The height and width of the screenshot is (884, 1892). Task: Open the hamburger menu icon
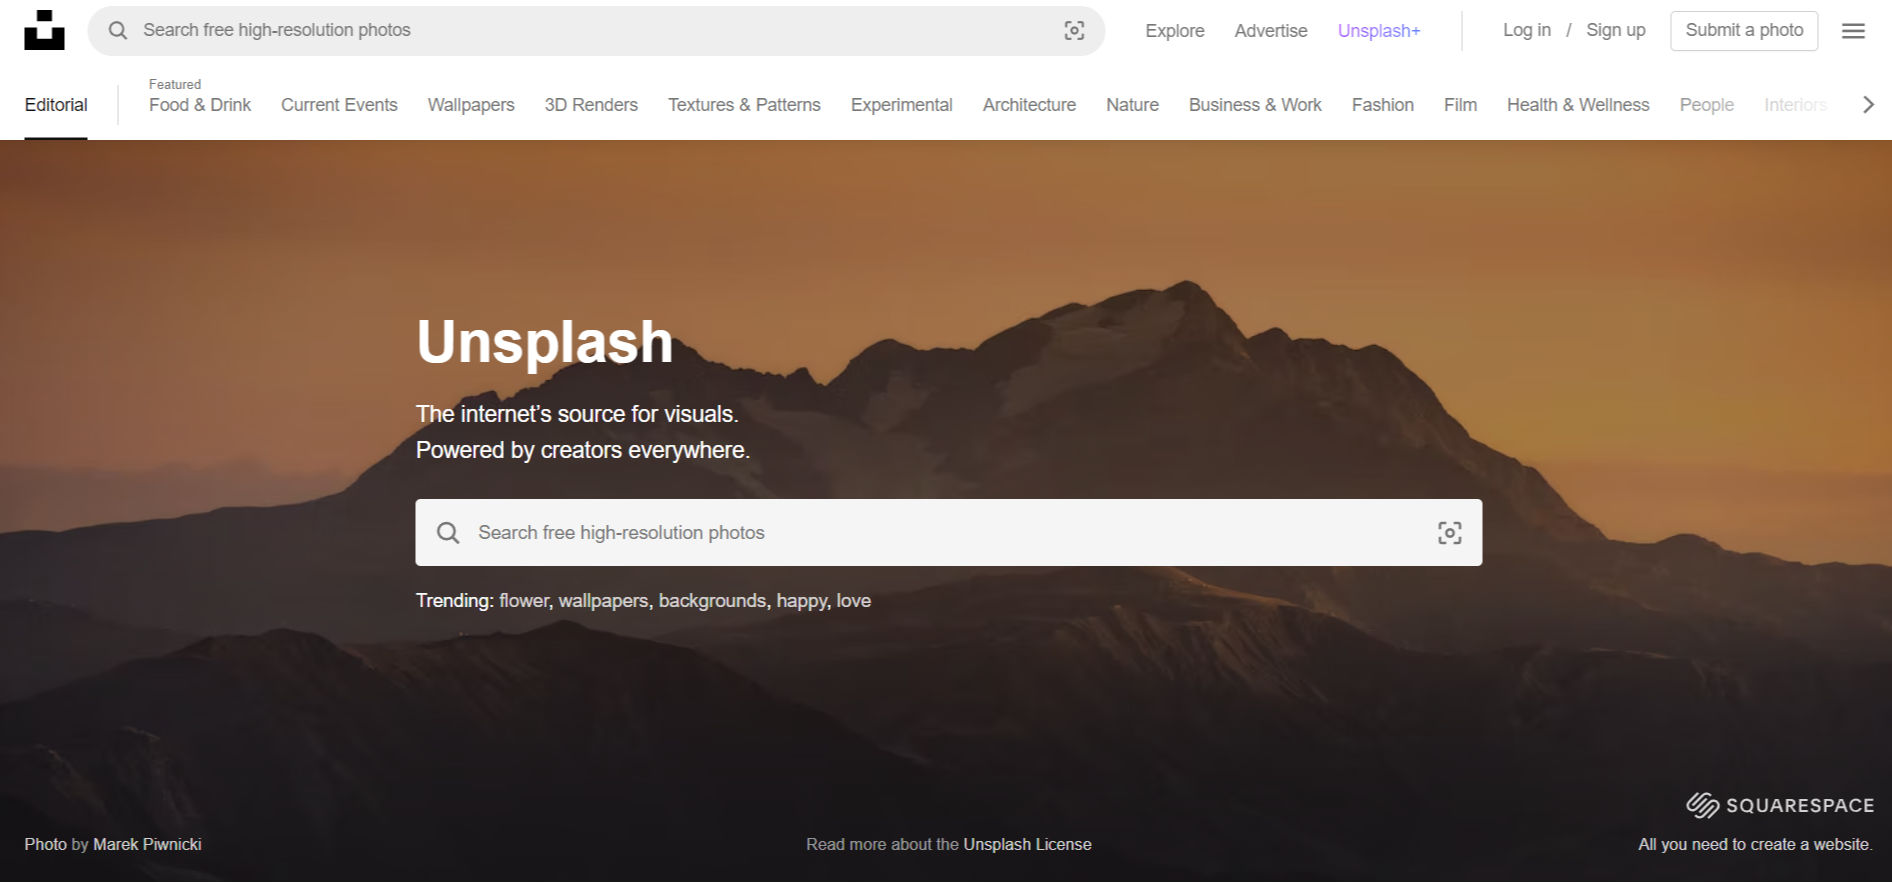(x=1853, y=31)
